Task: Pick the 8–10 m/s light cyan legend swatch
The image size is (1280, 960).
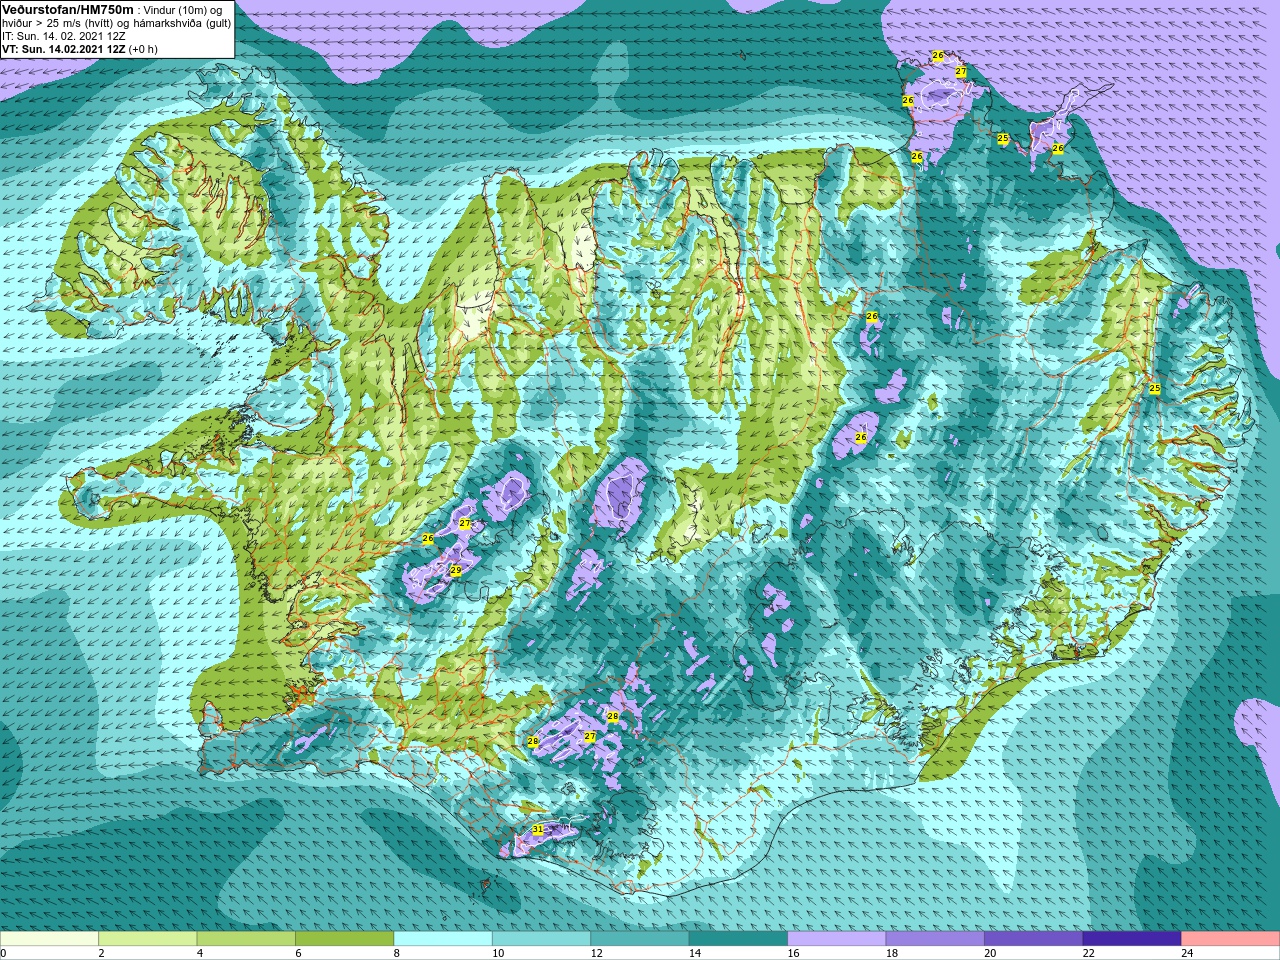Action: coord(443,939)
